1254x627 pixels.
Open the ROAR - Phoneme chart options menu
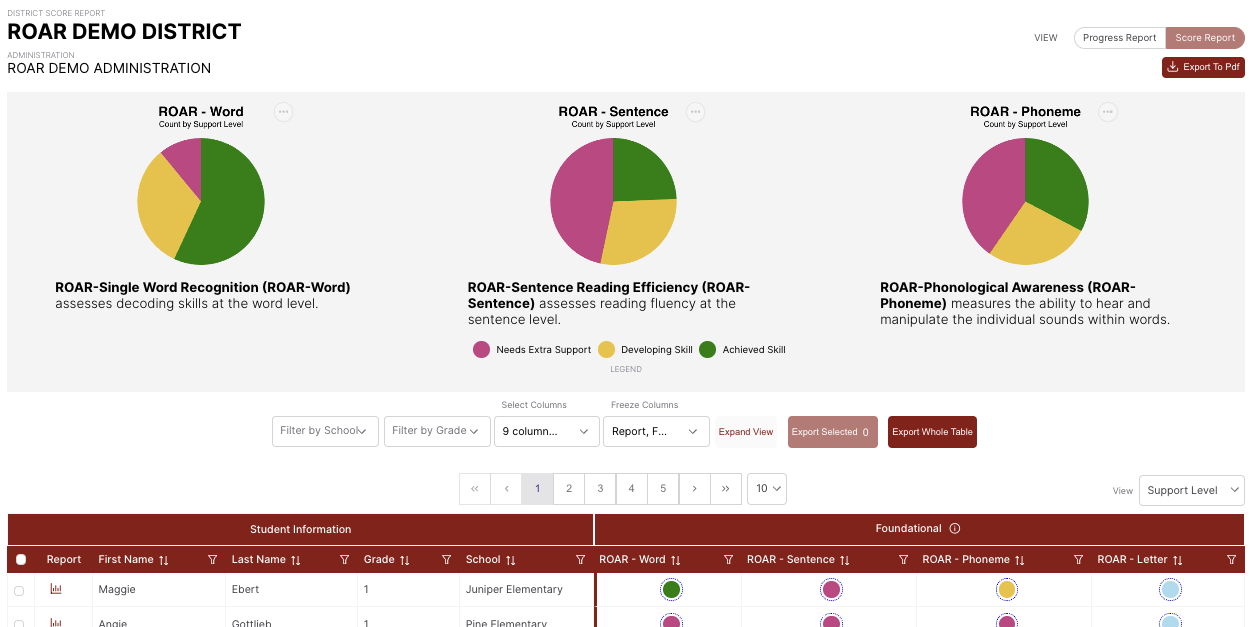click(1107, 112)
